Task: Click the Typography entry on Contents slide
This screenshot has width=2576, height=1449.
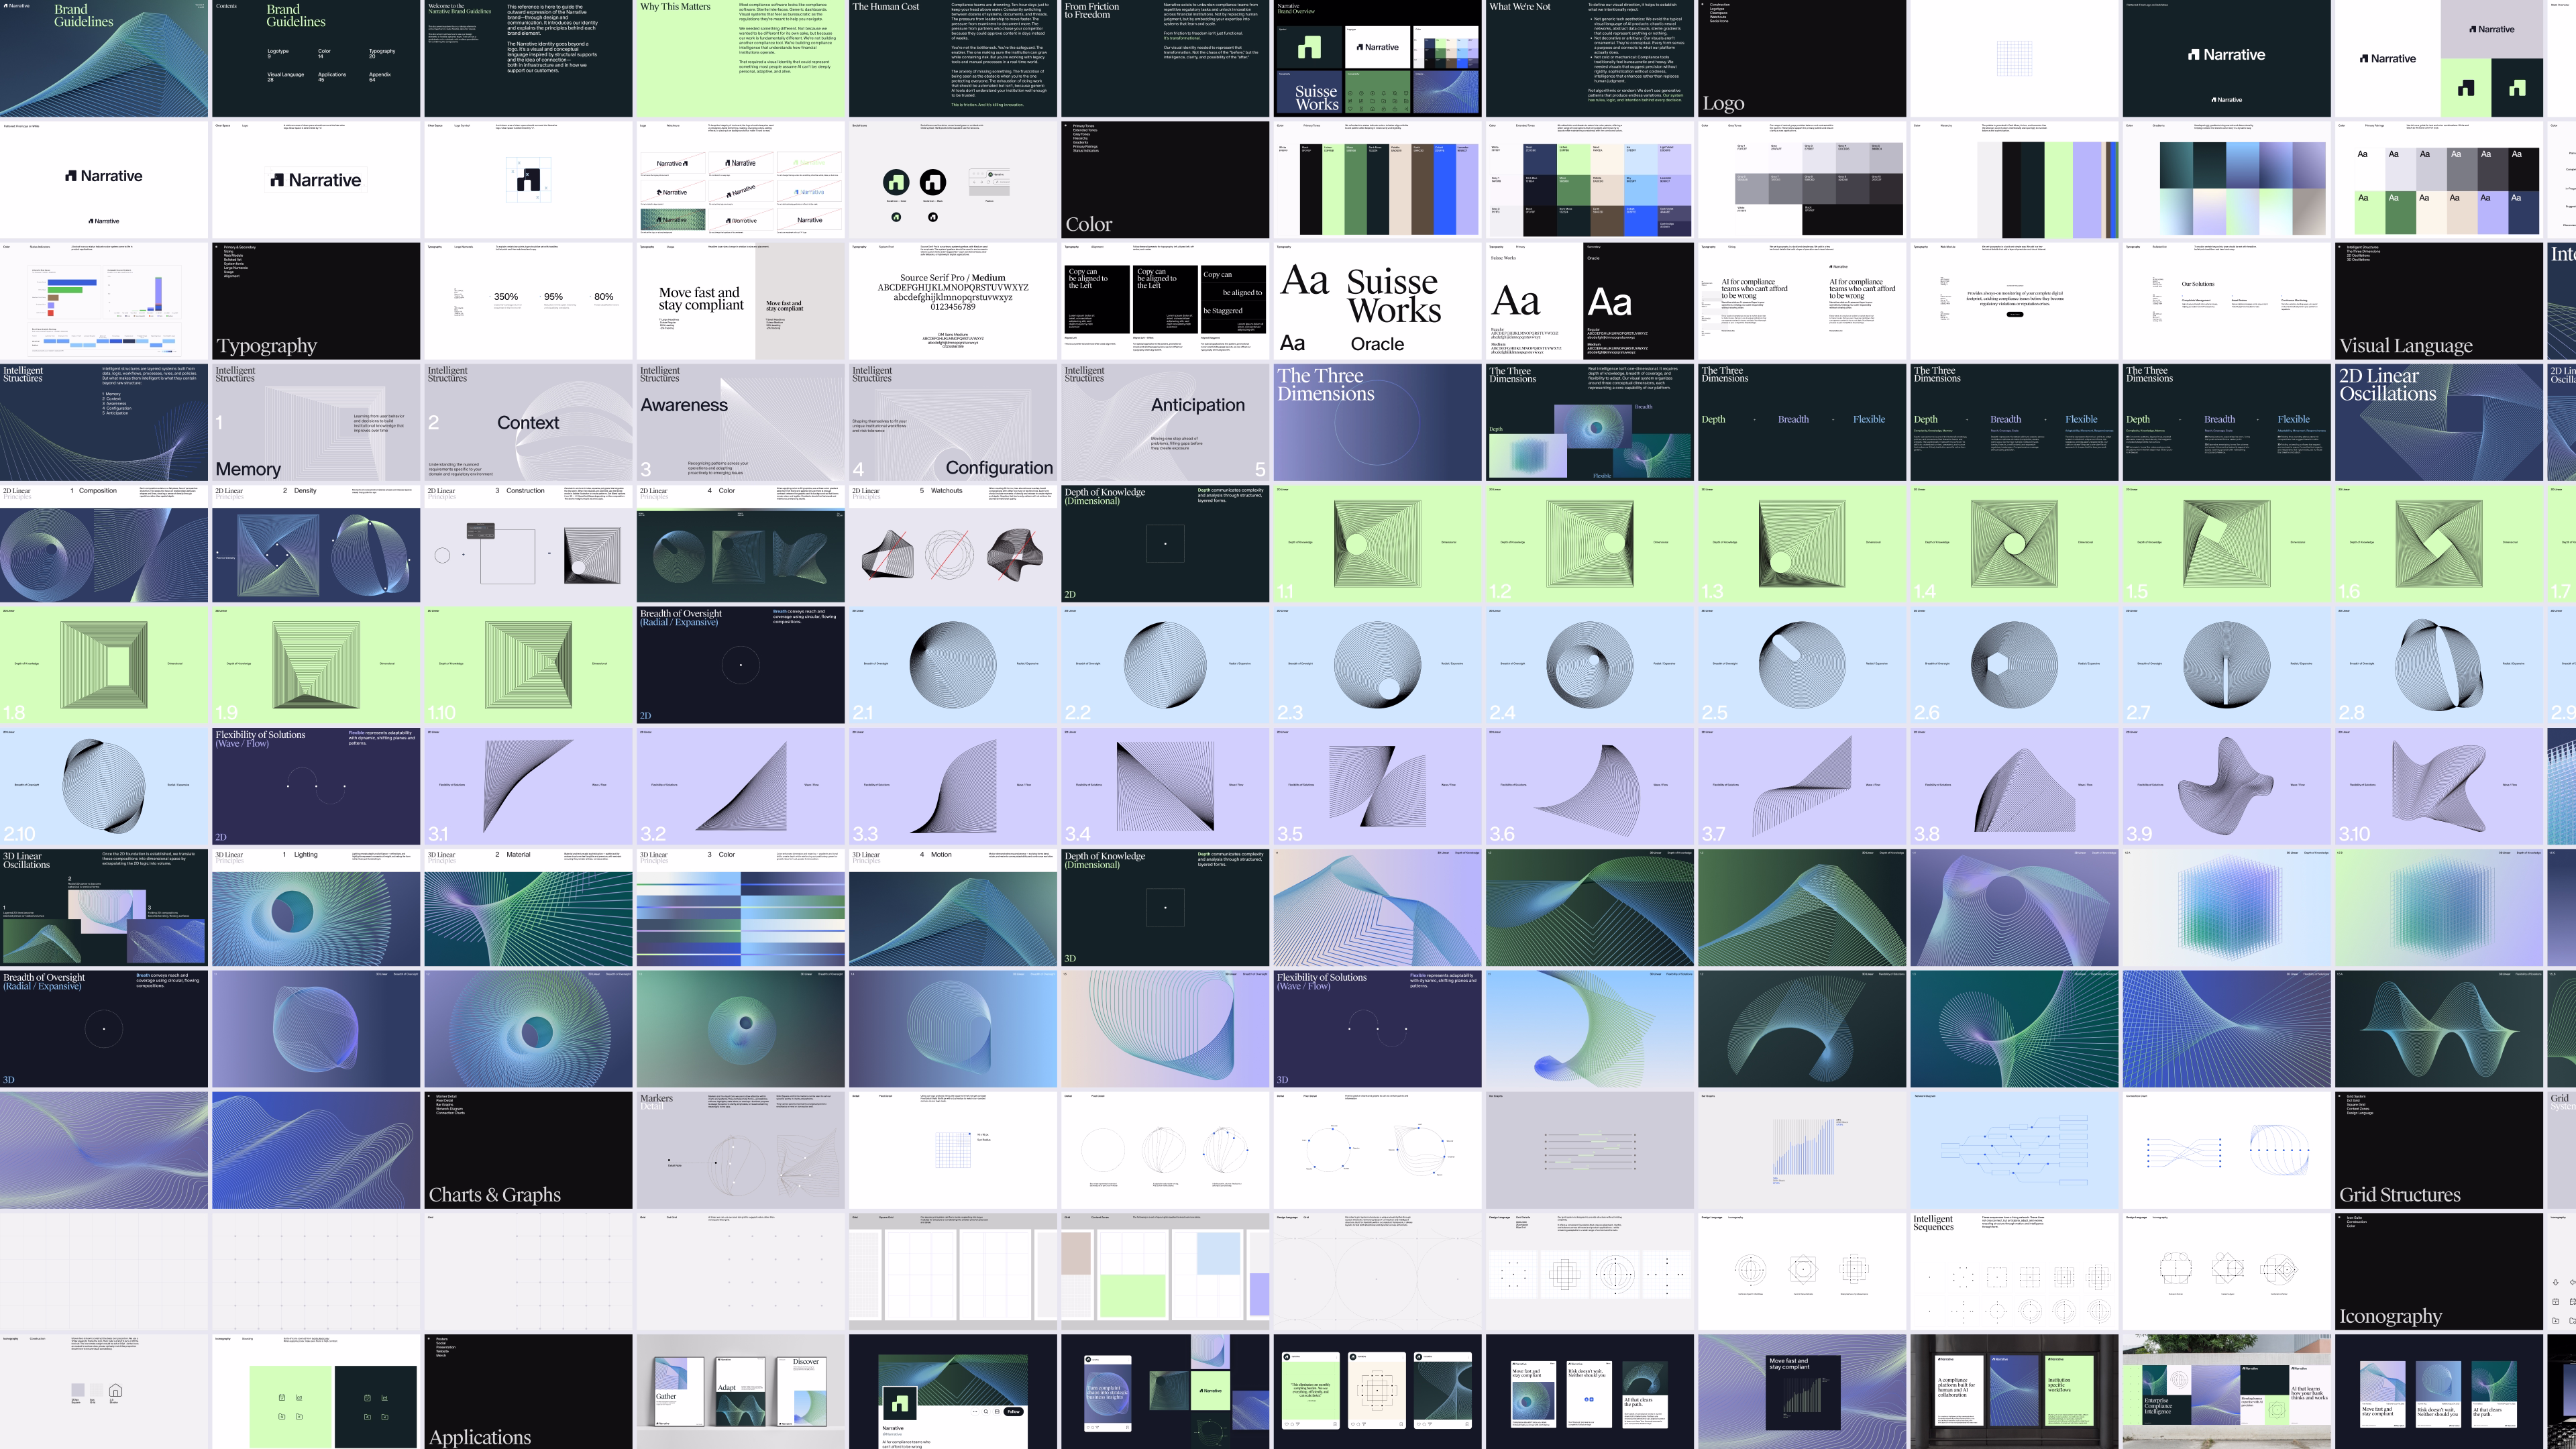Action: [382, 52]
